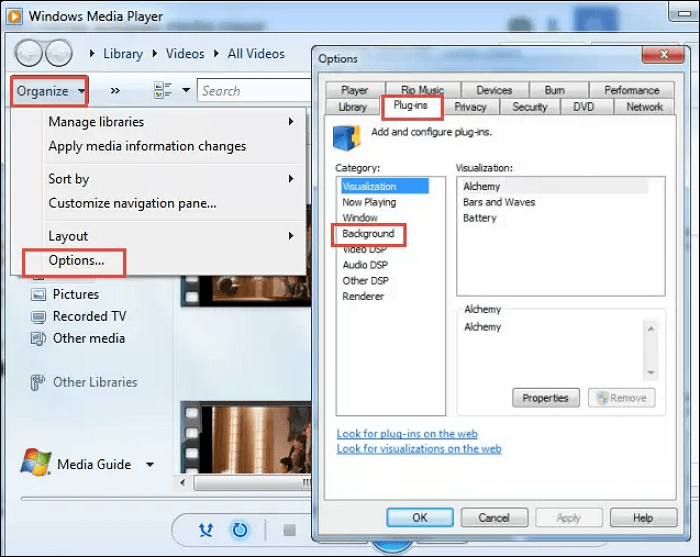The width and height of the screenshot is (700, 557).
Task: Click the horizontal scrollbar thumb in the library
Action: tap(252, 482)
